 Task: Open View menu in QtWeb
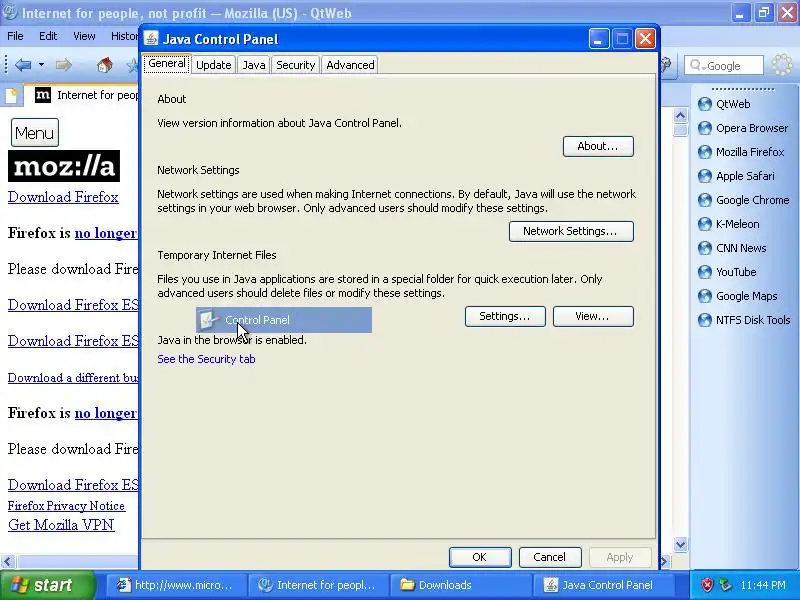(84, 36)
